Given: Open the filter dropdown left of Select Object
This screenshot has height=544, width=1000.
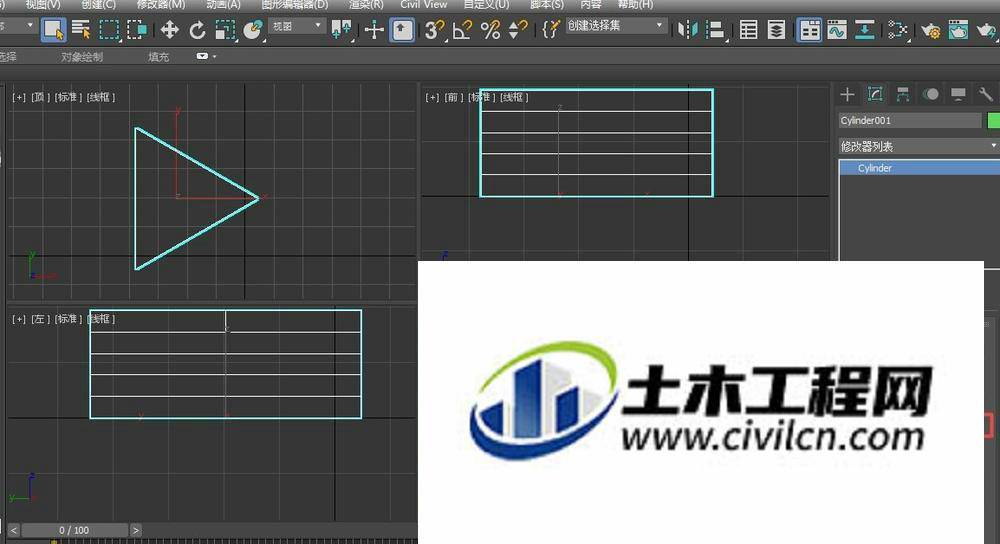Looking at the screenshot, I should (17, 26).
